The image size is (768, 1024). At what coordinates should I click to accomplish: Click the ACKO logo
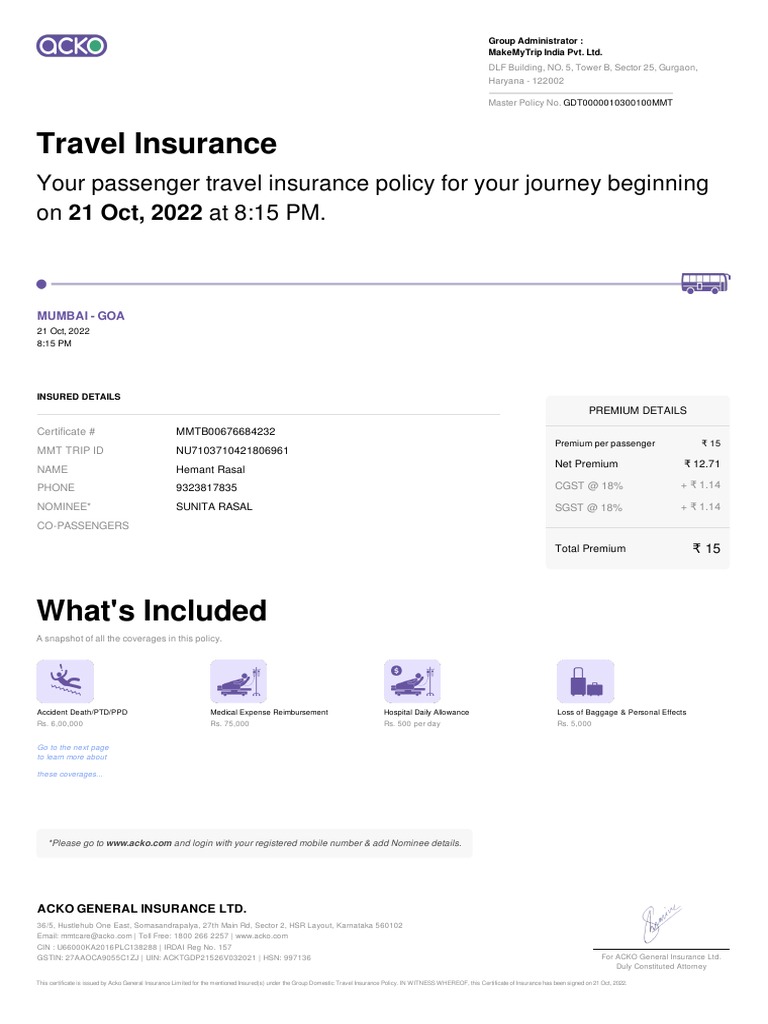point(71,45)
